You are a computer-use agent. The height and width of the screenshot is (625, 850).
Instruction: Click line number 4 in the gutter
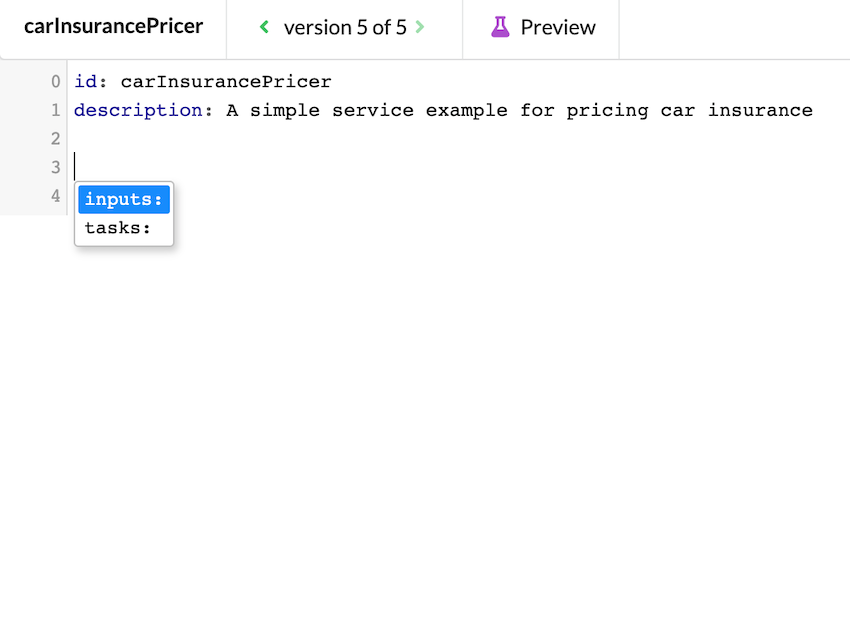(x=56, y=196)
